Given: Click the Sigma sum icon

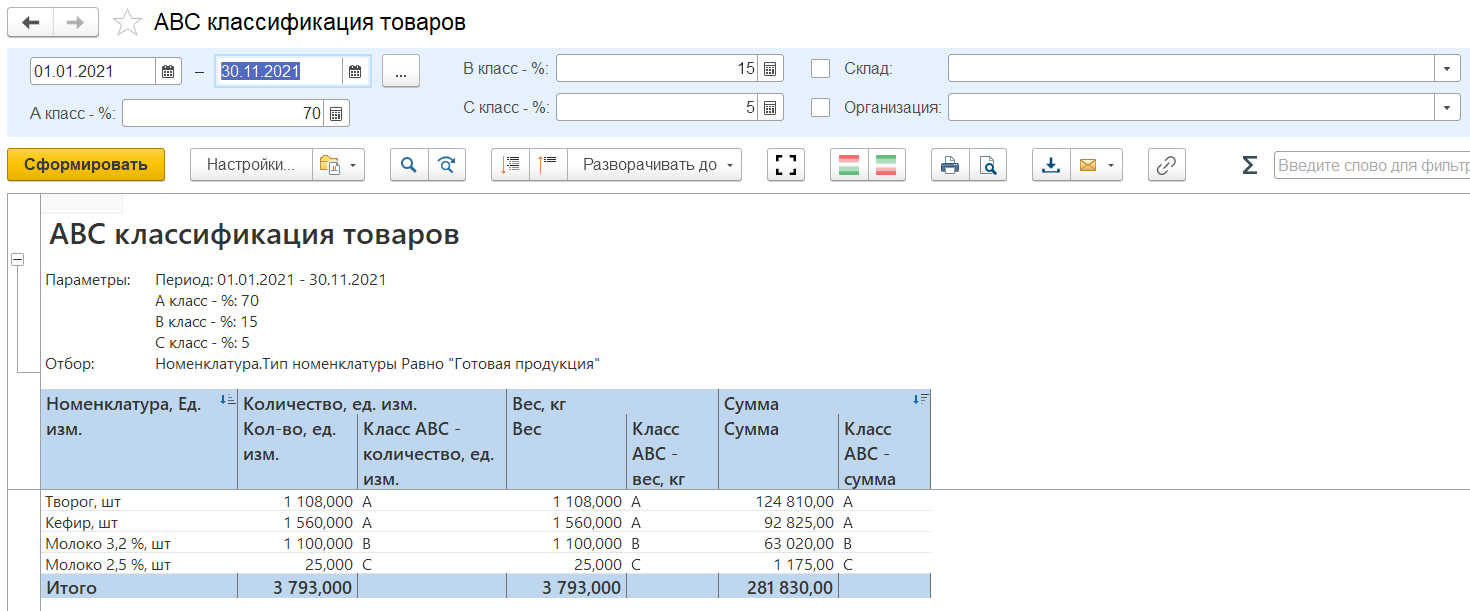Looking at the screenshot, I should (1249, 165).
